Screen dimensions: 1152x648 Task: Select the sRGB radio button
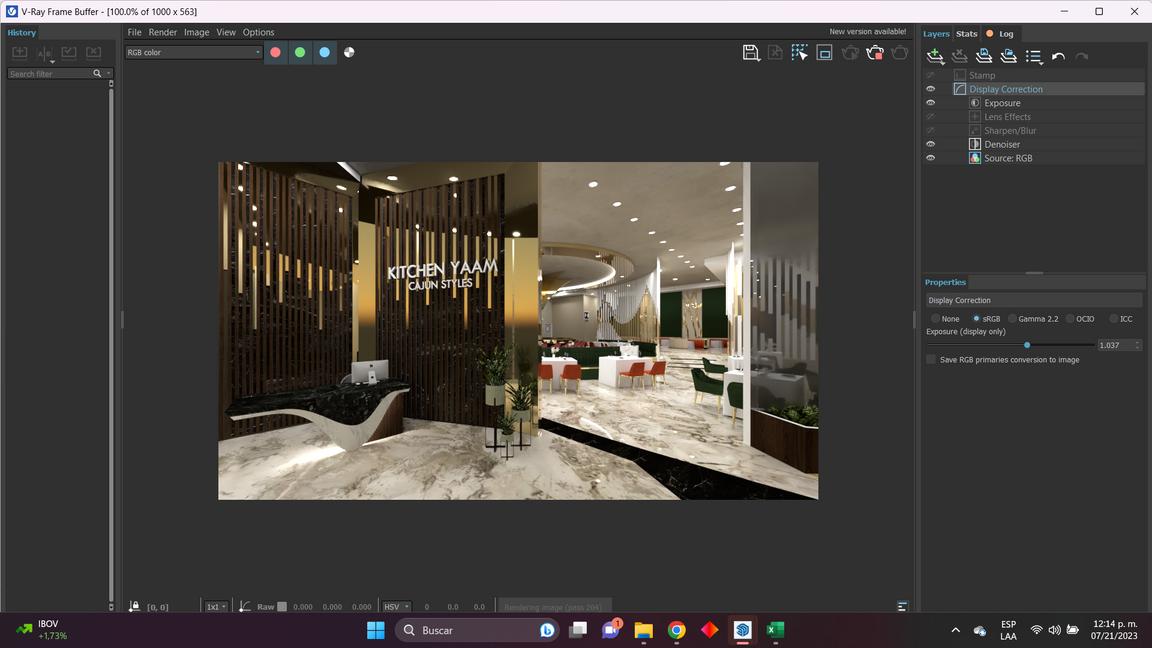coord(976,319)
